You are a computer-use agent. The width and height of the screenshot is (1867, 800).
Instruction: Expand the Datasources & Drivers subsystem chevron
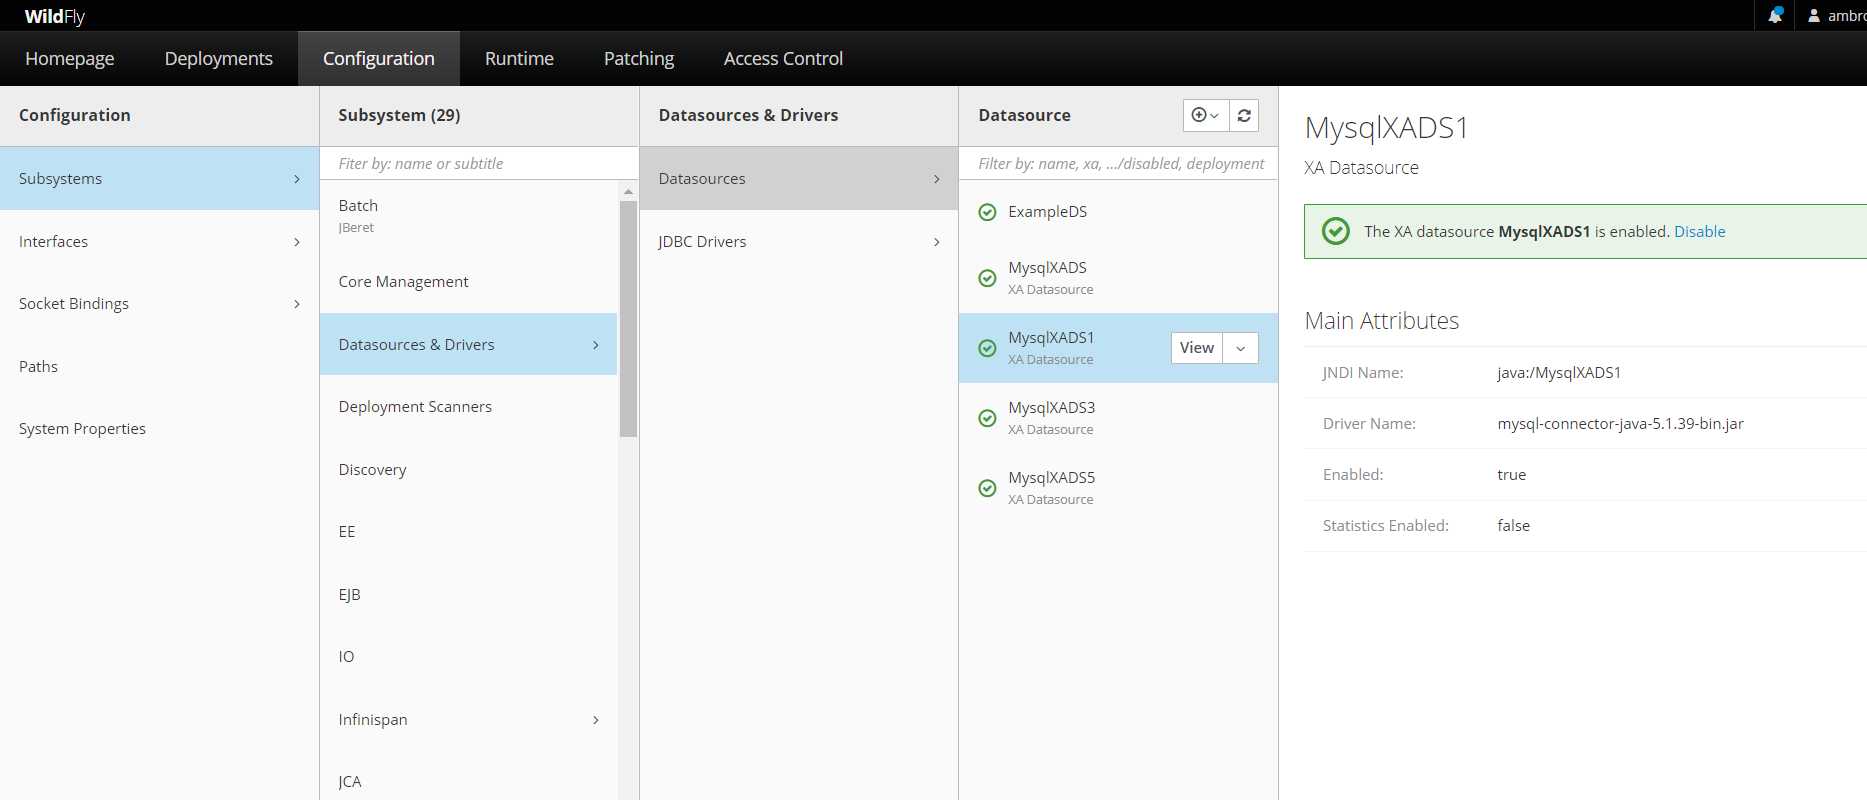point(596,345)
